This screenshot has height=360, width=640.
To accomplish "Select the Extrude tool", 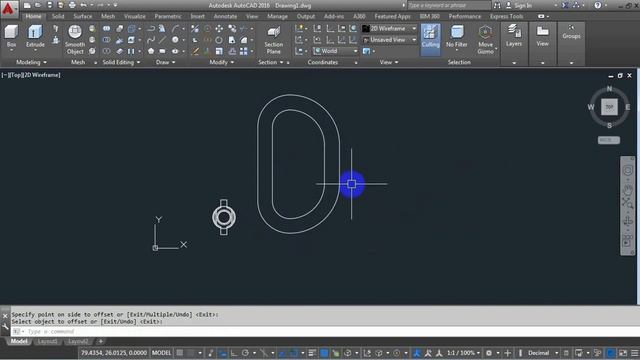I will pyautogui.click(x=35, y=36).
